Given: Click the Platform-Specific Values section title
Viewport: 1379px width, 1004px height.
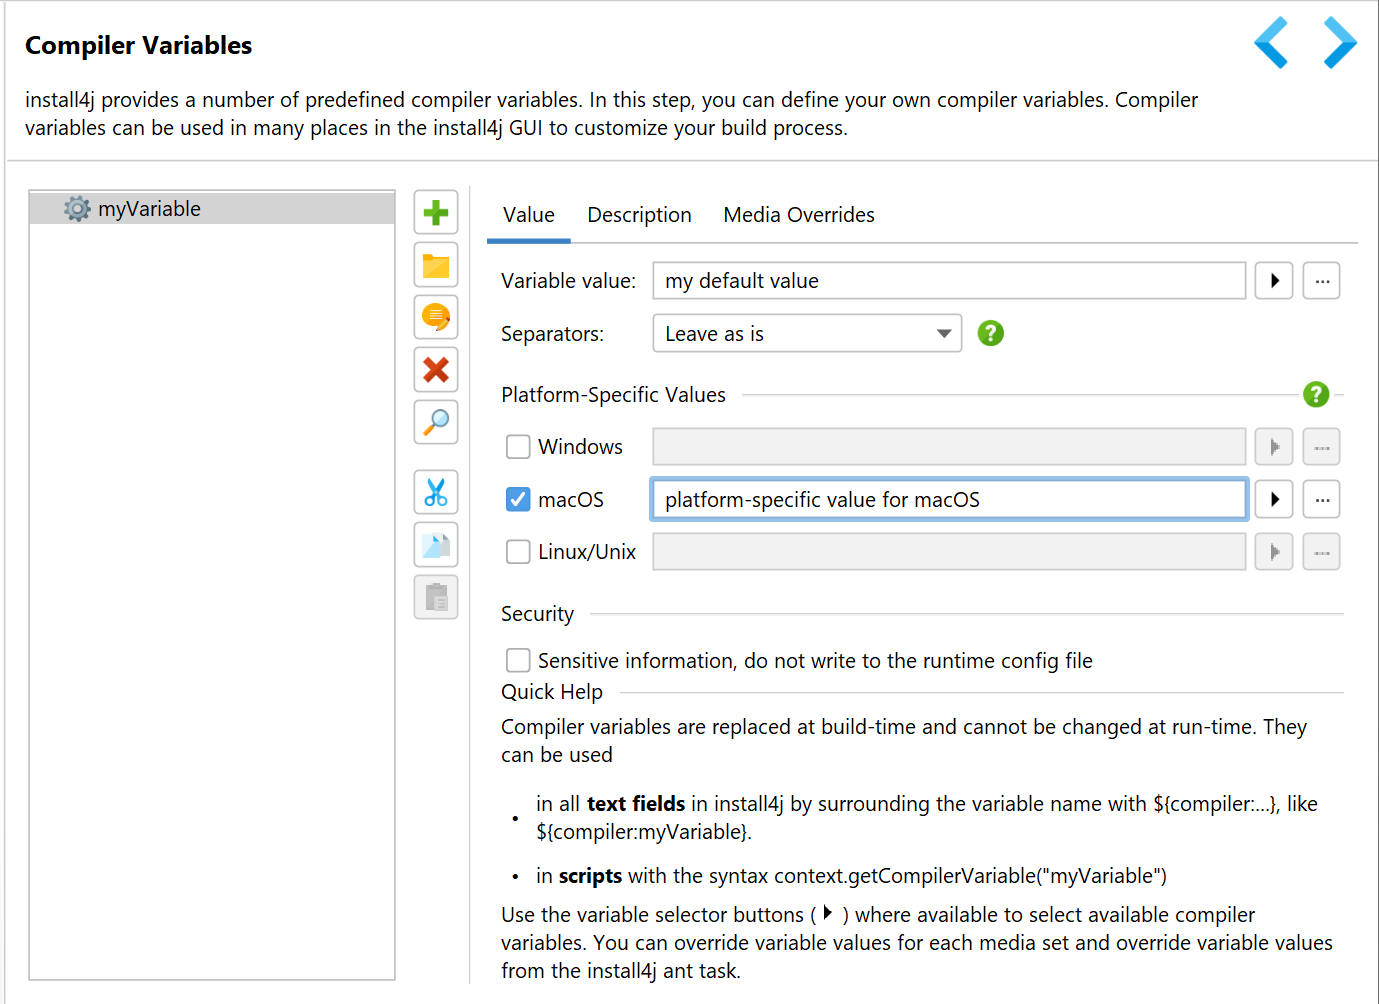Looking at the screenshot, I should 613,395.
